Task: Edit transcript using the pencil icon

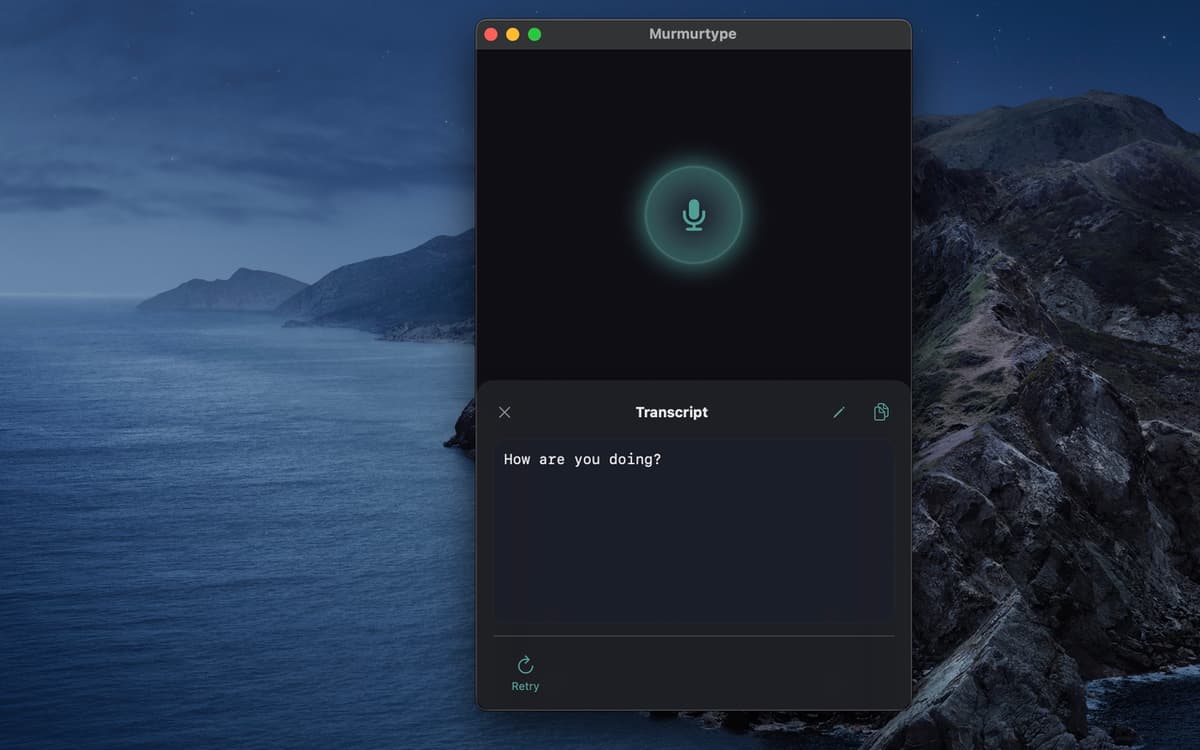Action: click(x=839, y=412)
